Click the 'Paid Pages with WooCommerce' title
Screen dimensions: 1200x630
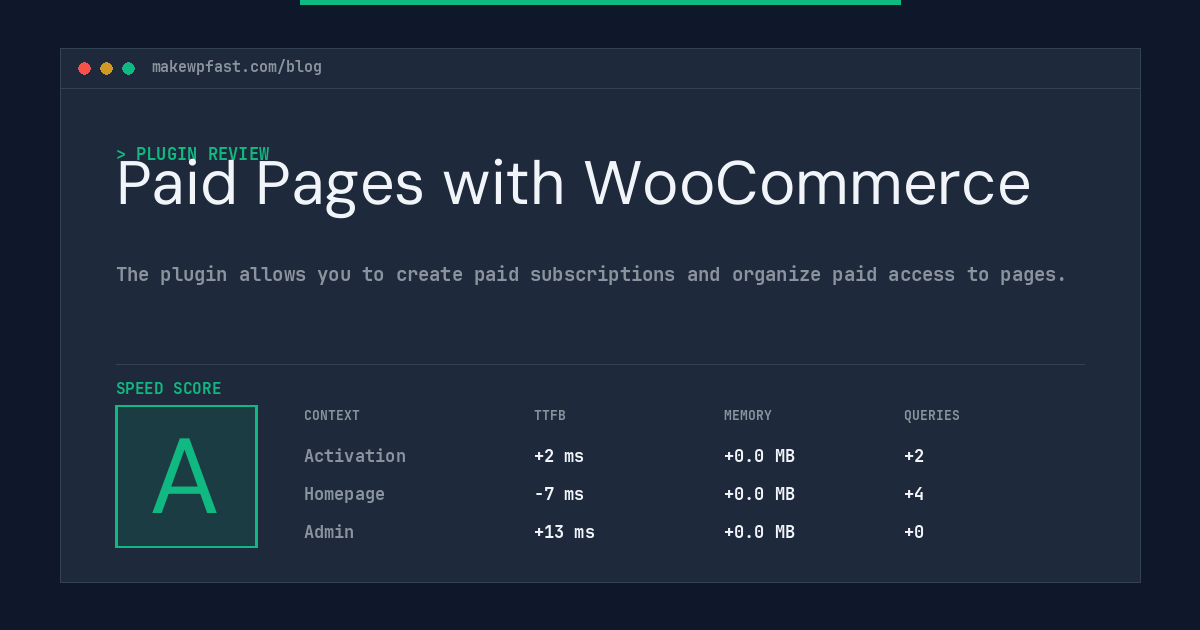click(x=573, y=184)
